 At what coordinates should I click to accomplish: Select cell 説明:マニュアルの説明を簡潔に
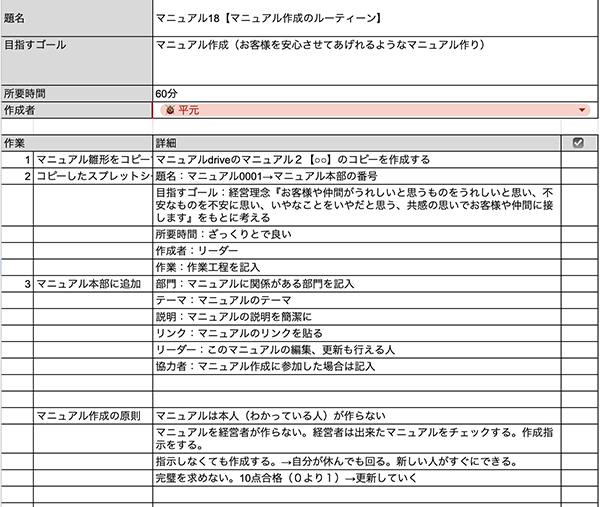(x=357, y=317)
